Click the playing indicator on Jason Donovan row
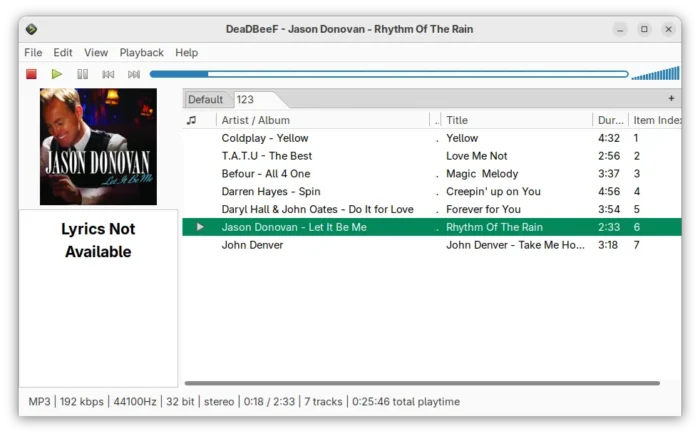 point(200,227)
